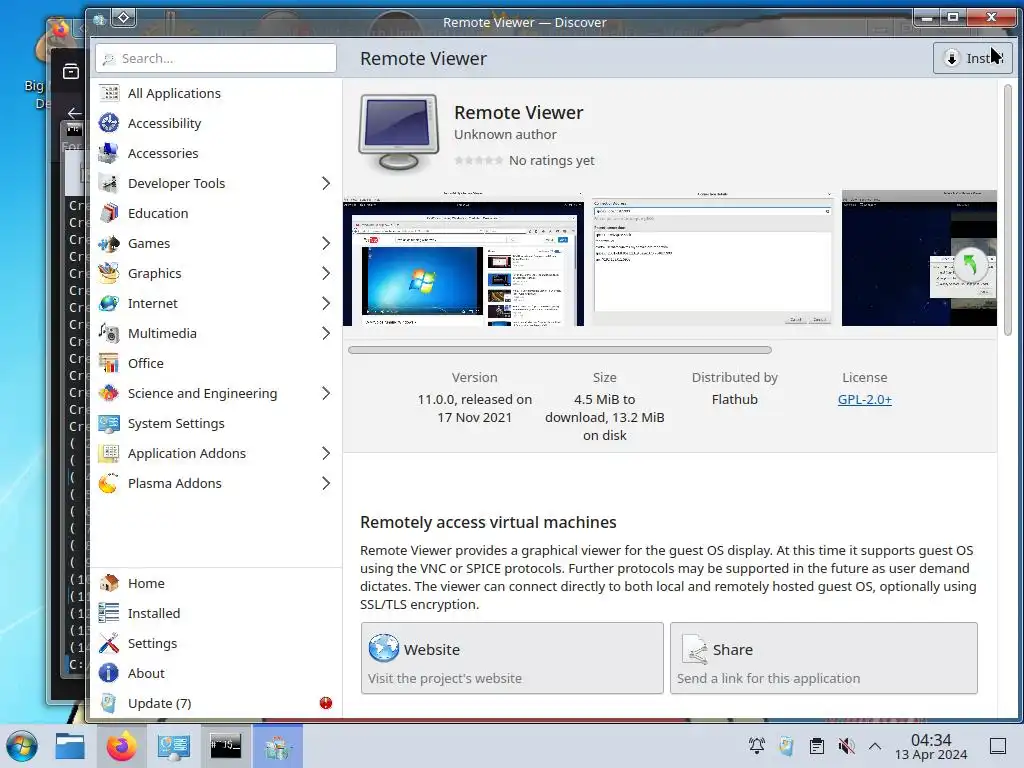Open About menu entry label
The width and height of the screenshot is (1024, 768).
coord(146,673)
